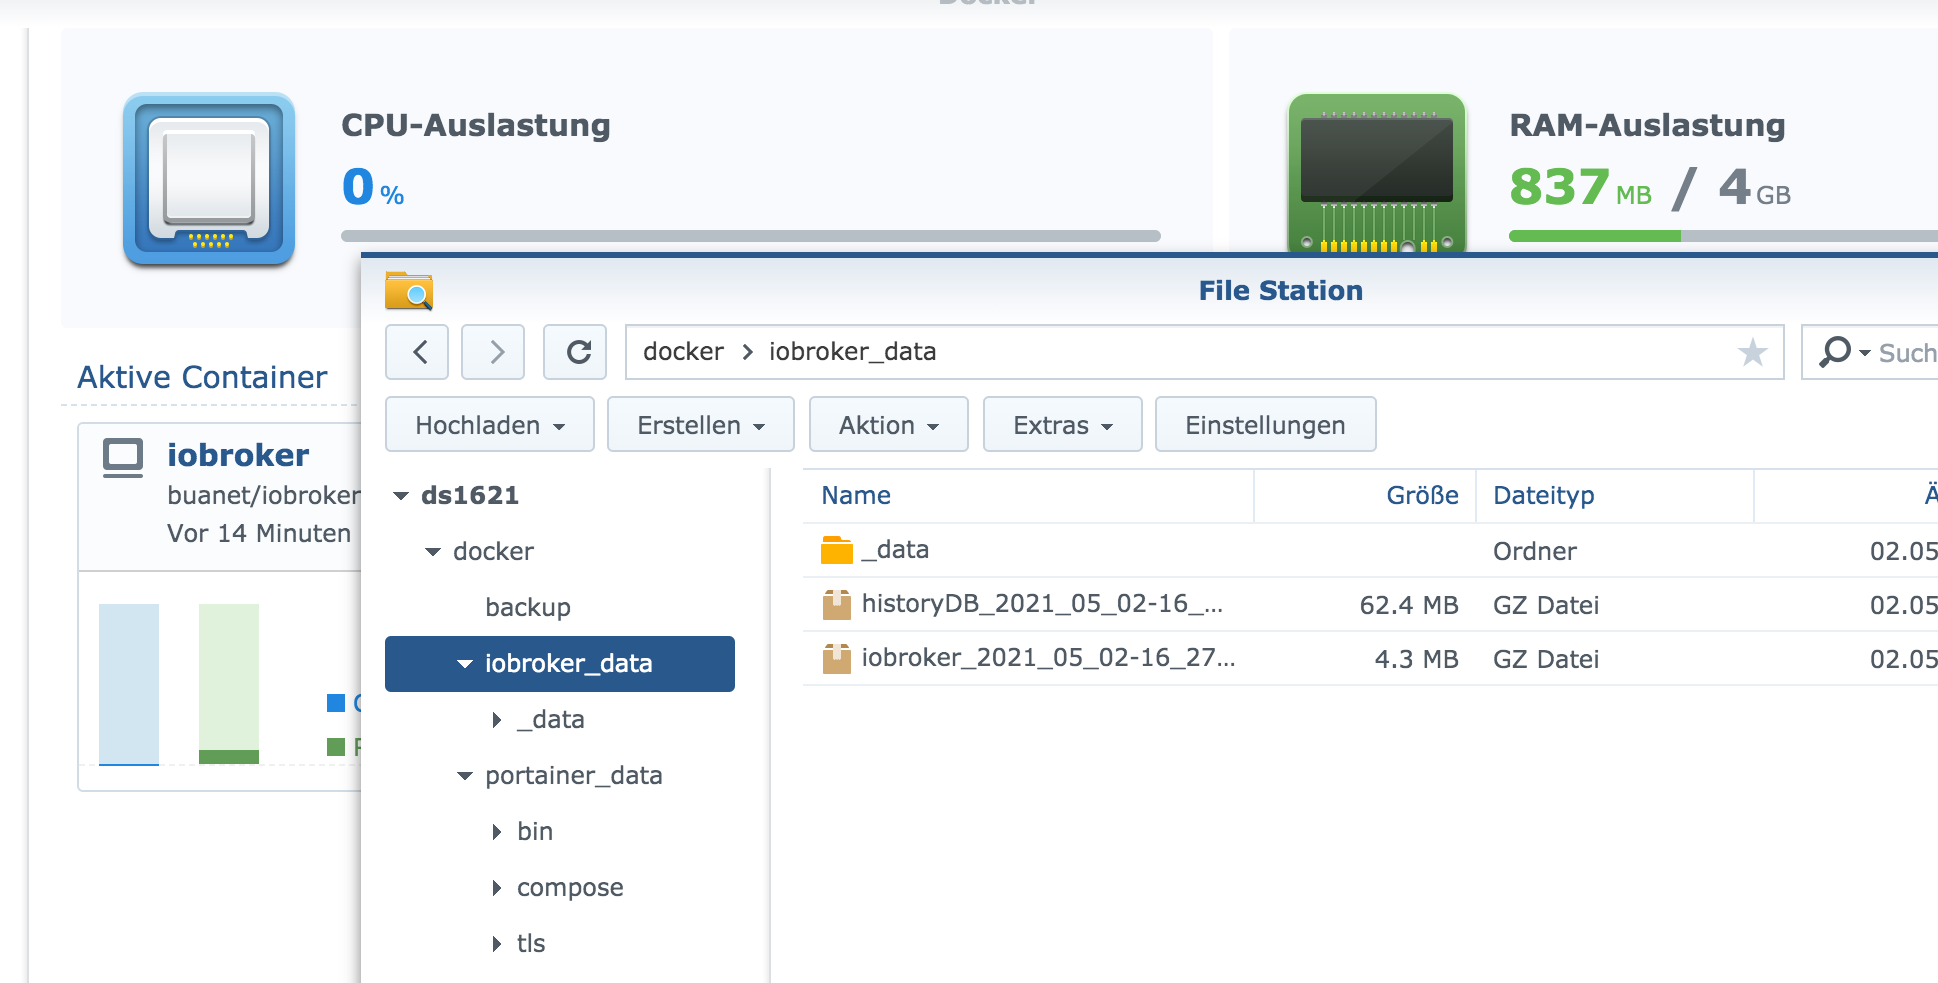
Task: Open the Einstellungen settings
Action: click(1266, 425)
